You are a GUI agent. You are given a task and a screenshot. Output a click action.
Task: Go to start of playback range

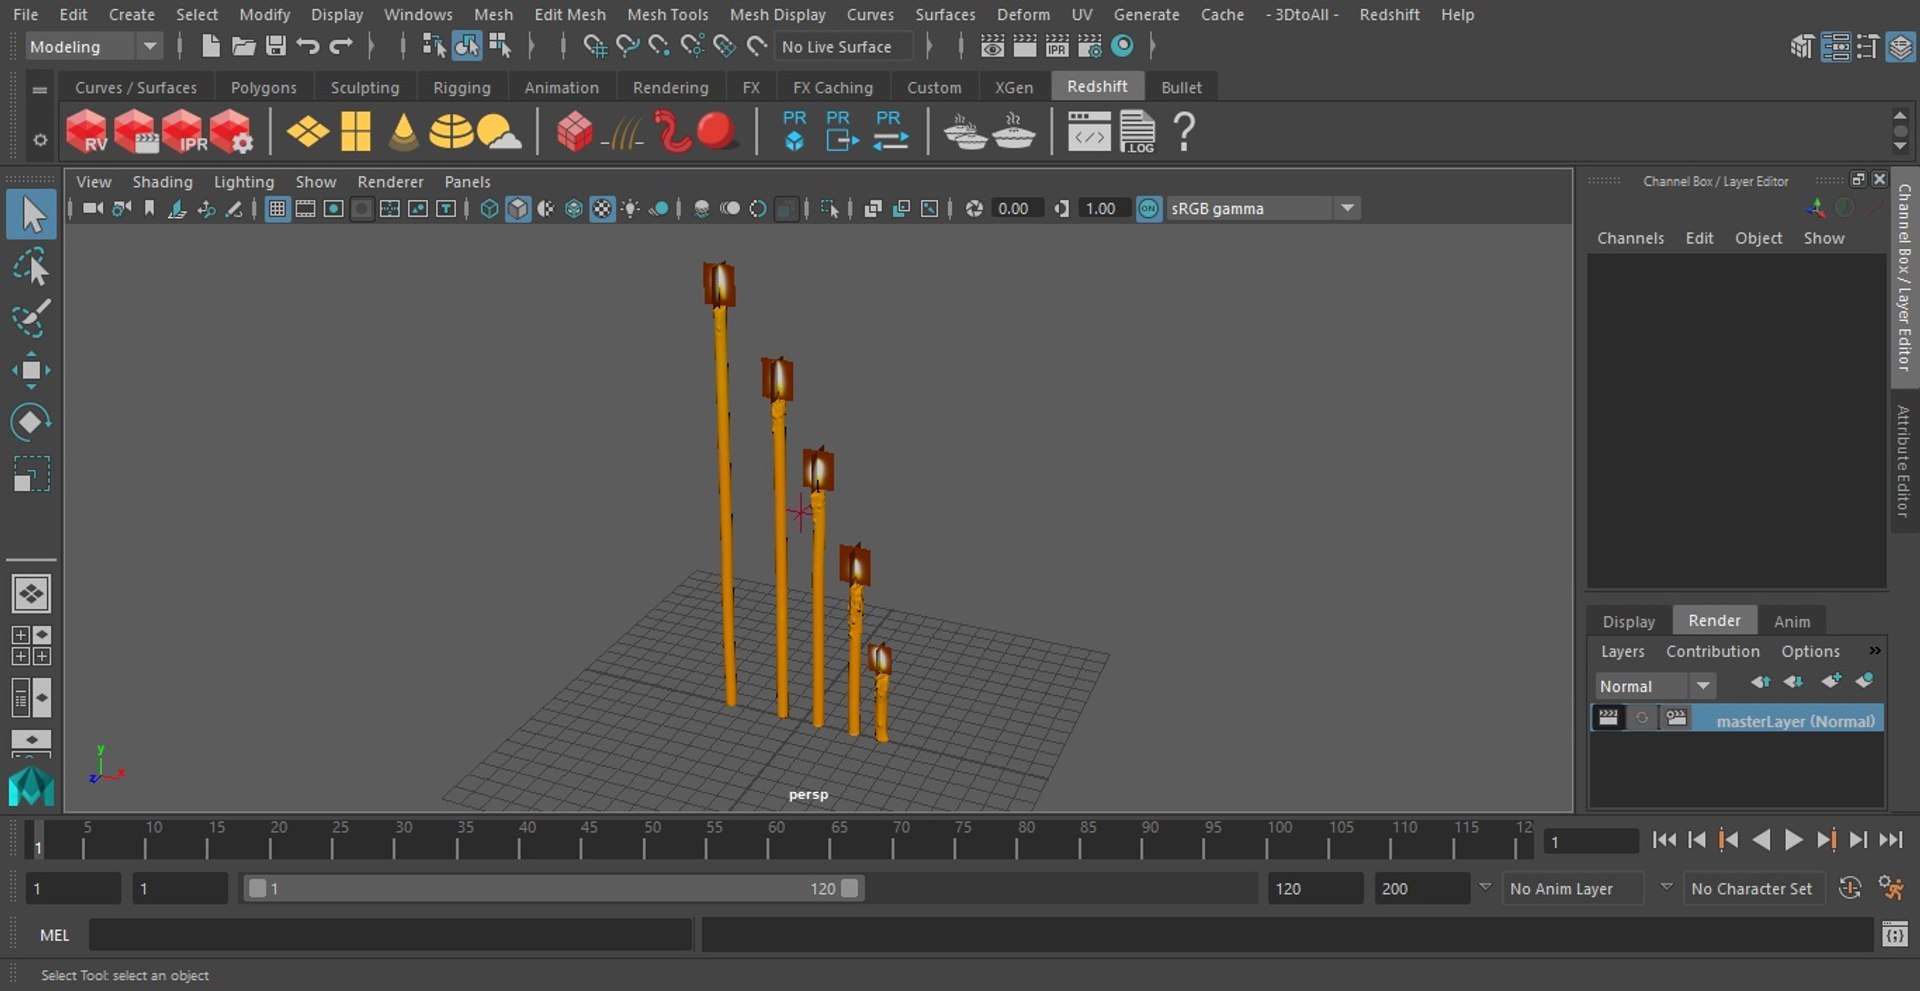point(1664,841)
